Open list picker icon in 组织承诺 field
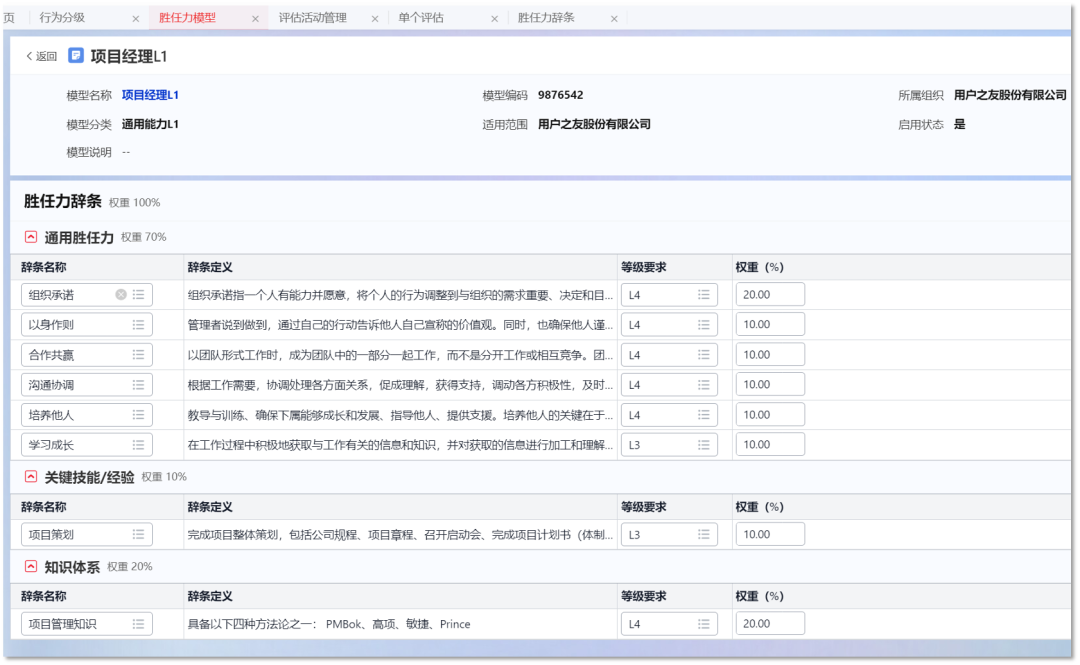Viewport: 1080px width, 665px height. click(139, 295)
